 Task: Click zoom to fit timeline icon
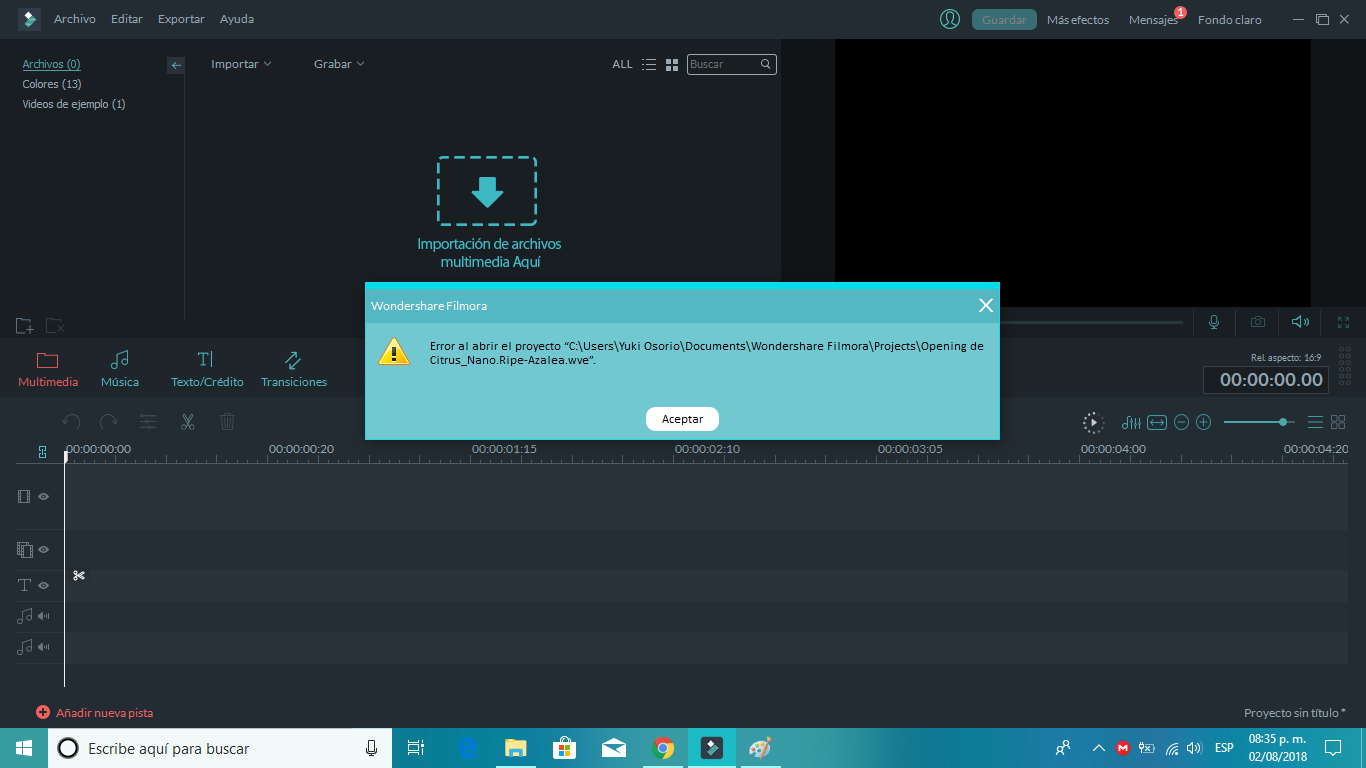(1157, 422)
